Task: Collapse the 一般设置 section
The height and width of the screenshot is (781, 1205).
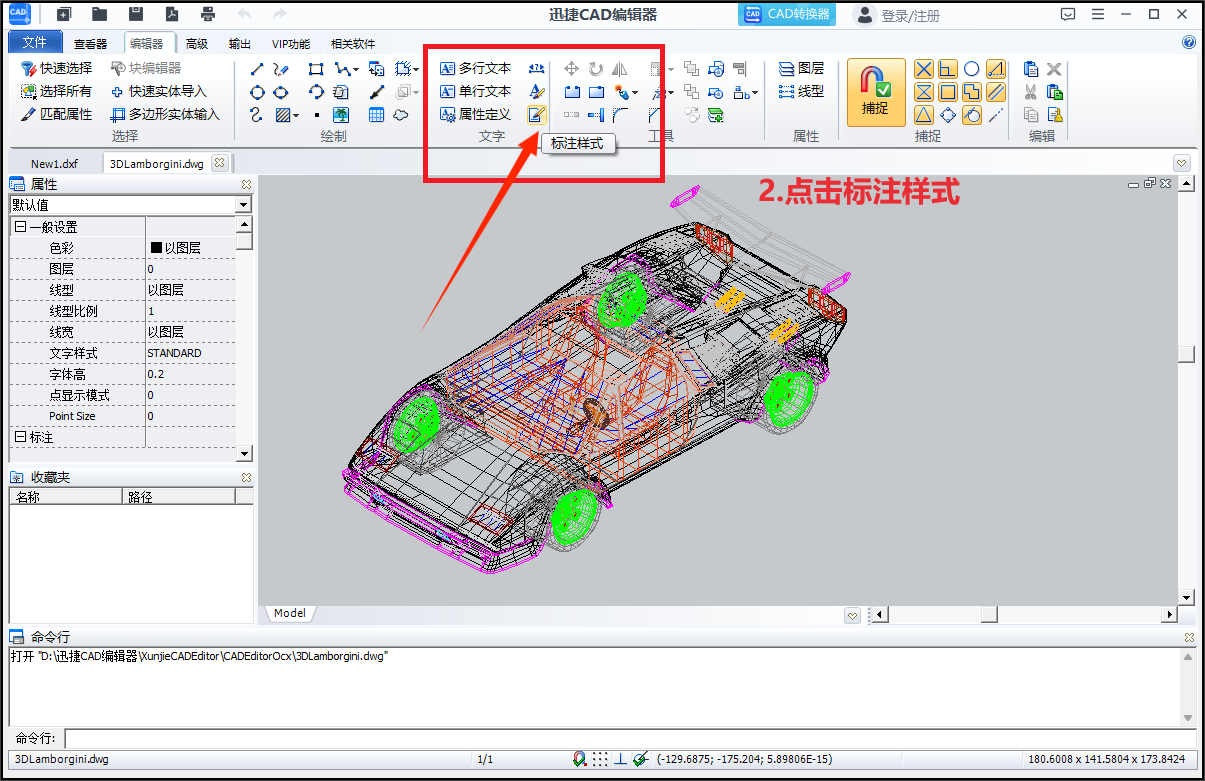Action: (x=20, y=227)
